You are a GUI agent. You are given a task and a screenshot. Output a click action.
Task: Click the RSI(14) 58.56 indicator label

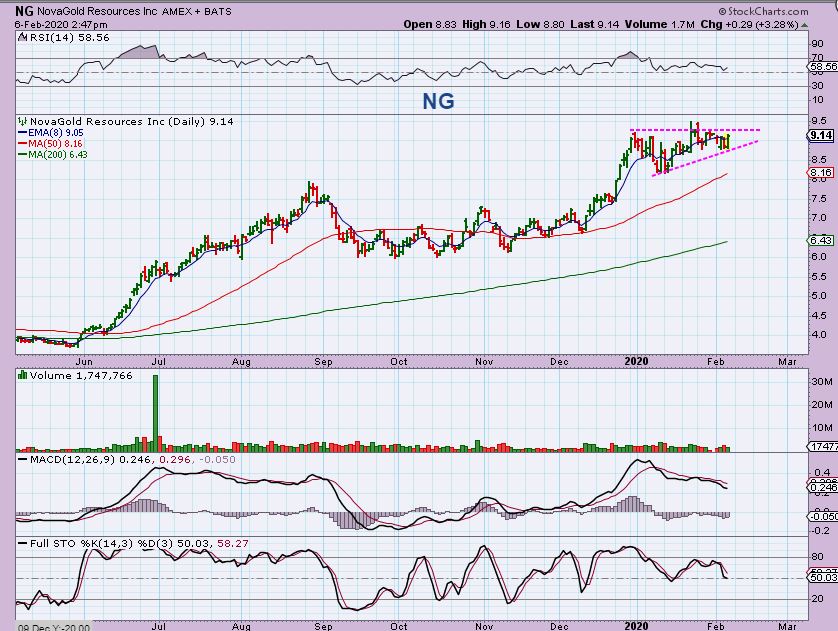(x=69, y=37)
